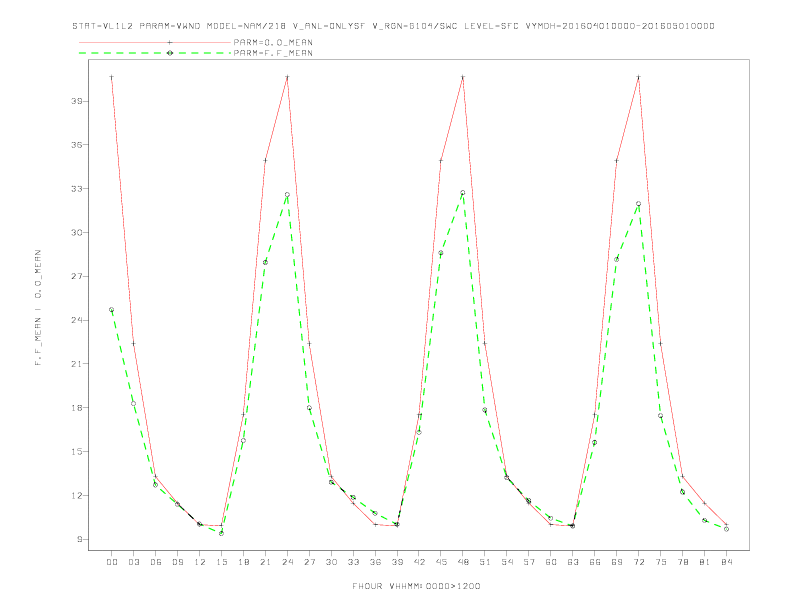Click green circle data point at hour 00

[112, 310]
